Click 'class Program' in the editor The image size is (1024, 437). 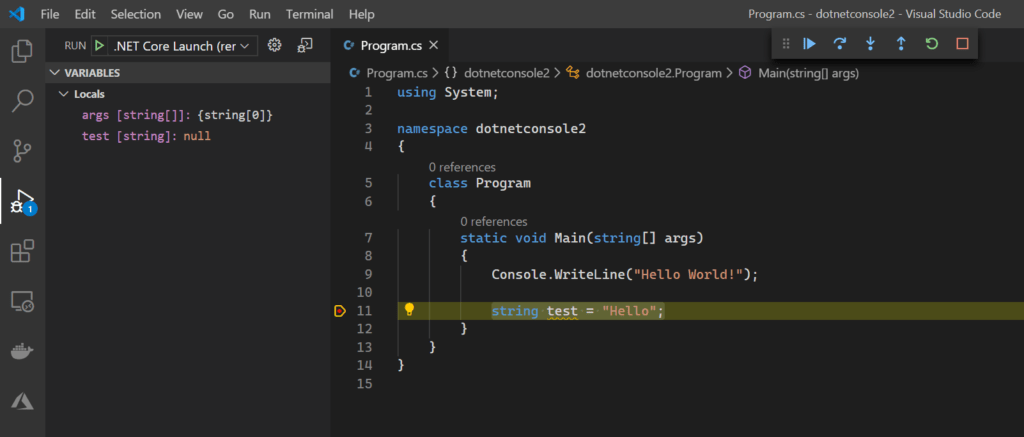(480, 183)
